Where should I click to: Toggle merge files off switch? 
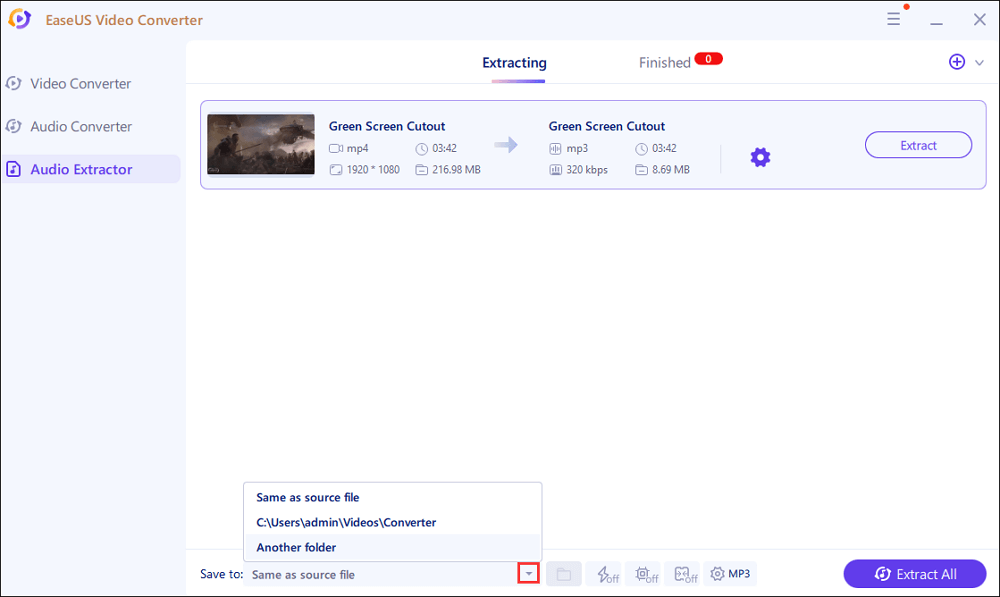685,574
